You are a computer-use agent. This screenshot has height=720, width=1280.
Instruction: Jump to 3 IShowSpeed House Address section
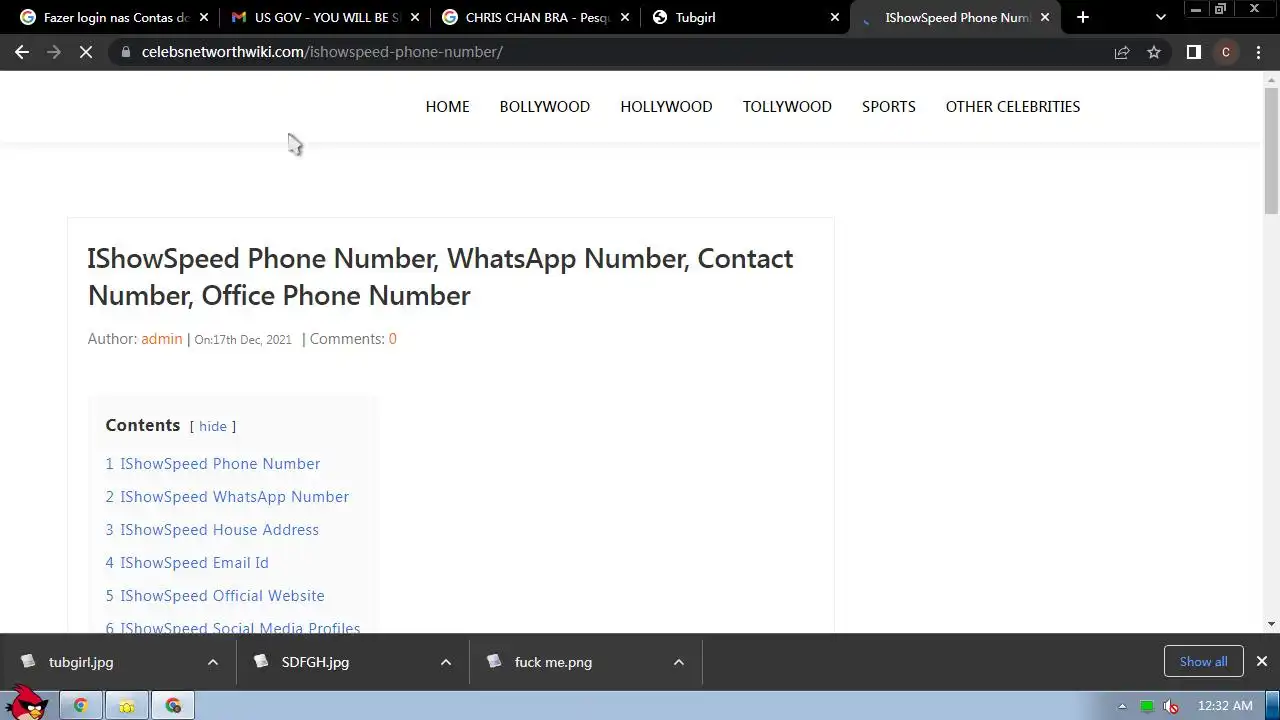[x=212, y=530]
